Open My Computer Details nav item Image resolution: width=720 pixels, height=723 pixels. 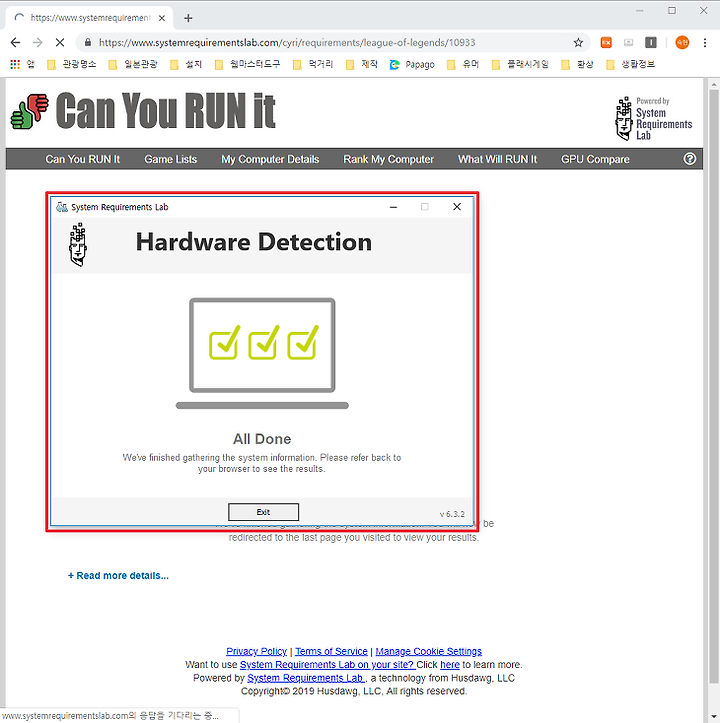click(270, 159)
